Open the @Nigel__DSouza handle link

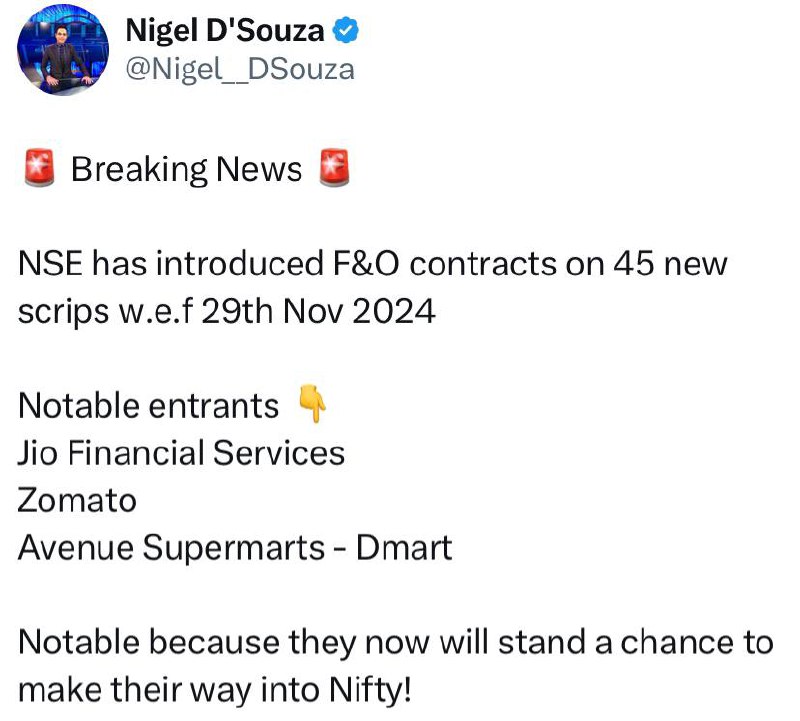(x=240, y=70)
